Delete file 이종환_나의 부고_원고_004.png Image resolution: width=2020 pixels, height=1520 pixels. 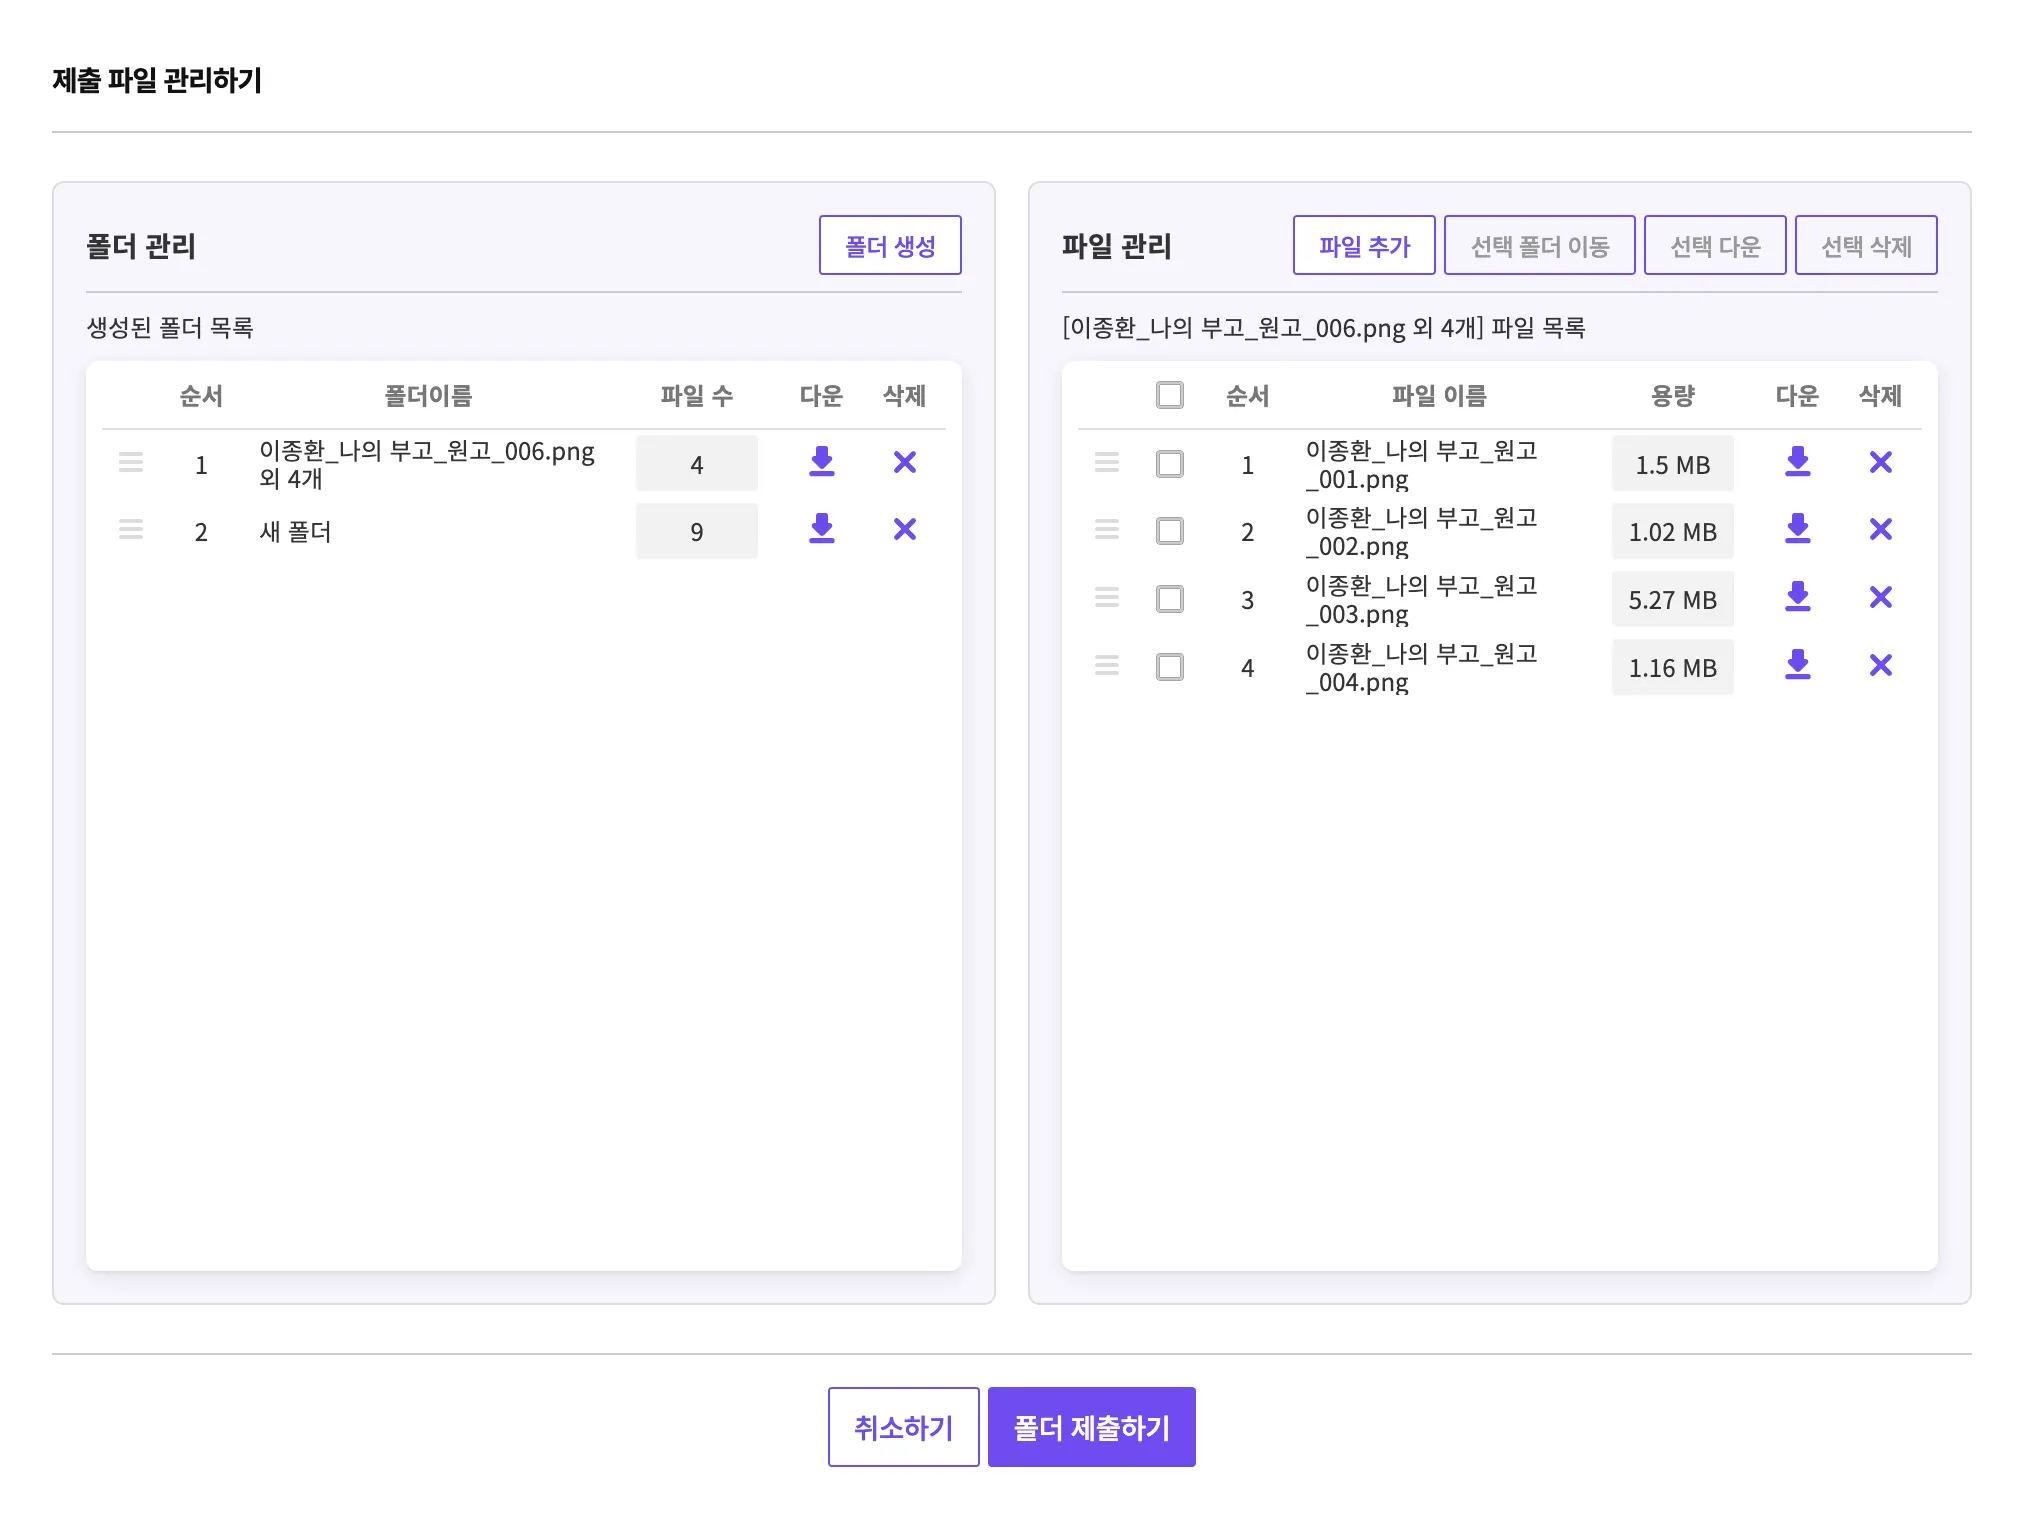click(1880, 665)
